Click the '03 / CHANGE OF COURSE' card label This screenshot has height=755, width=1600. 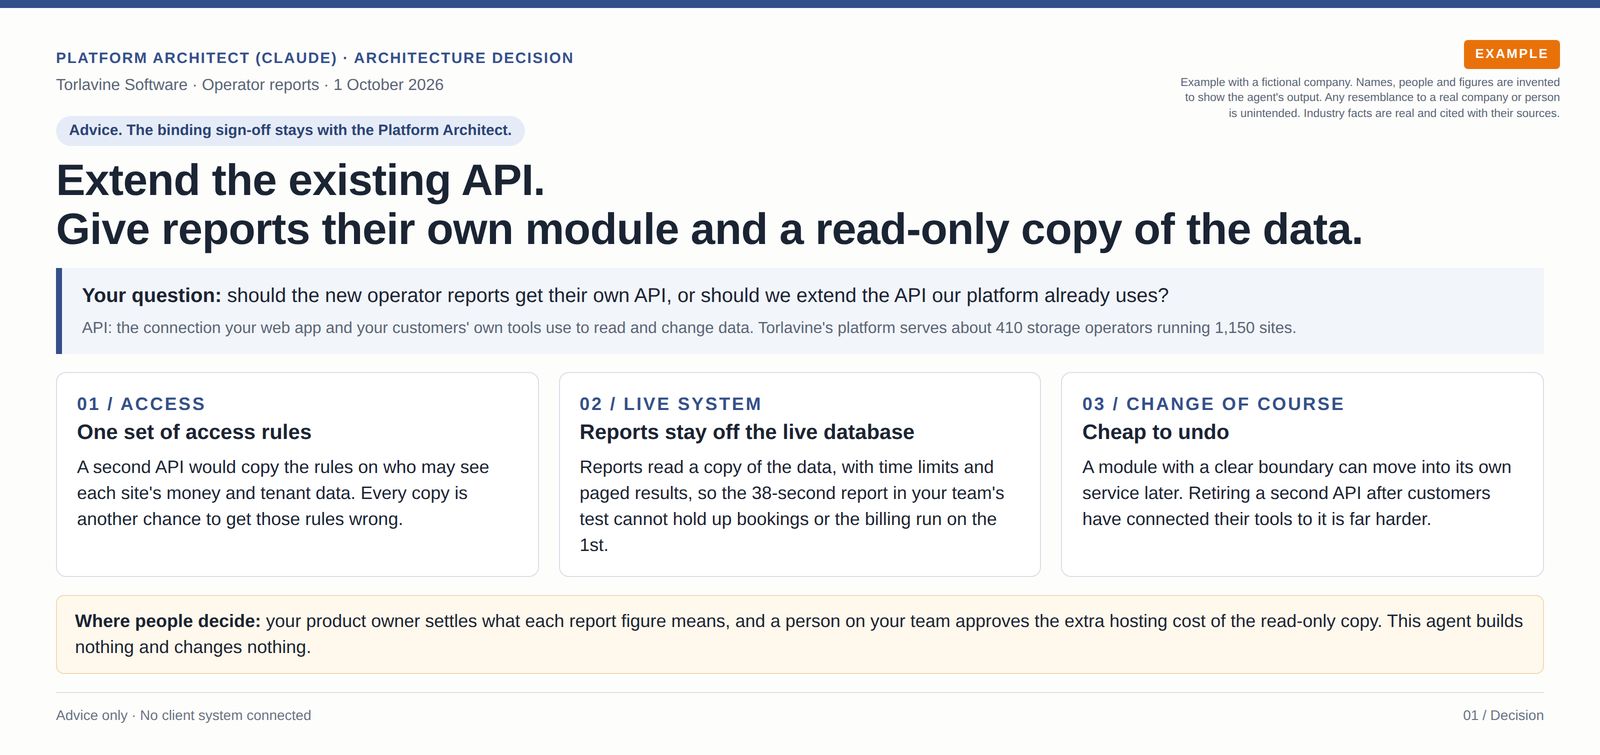tap(1213, 404)
